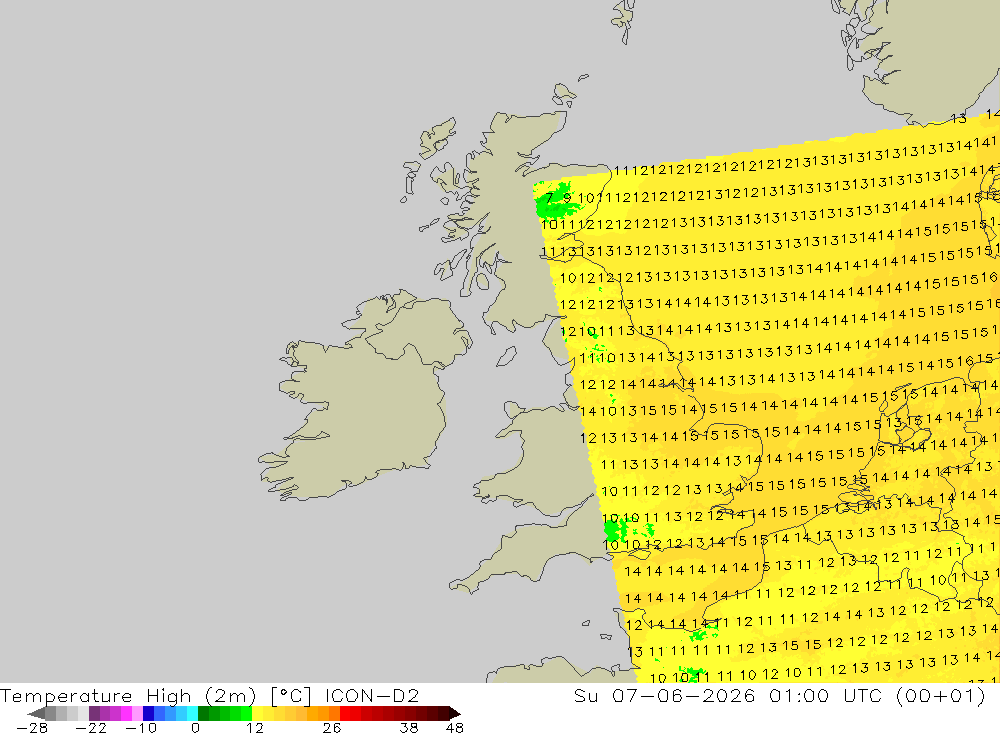
Task: Click the '48' legend label
Action: (455, 728)
